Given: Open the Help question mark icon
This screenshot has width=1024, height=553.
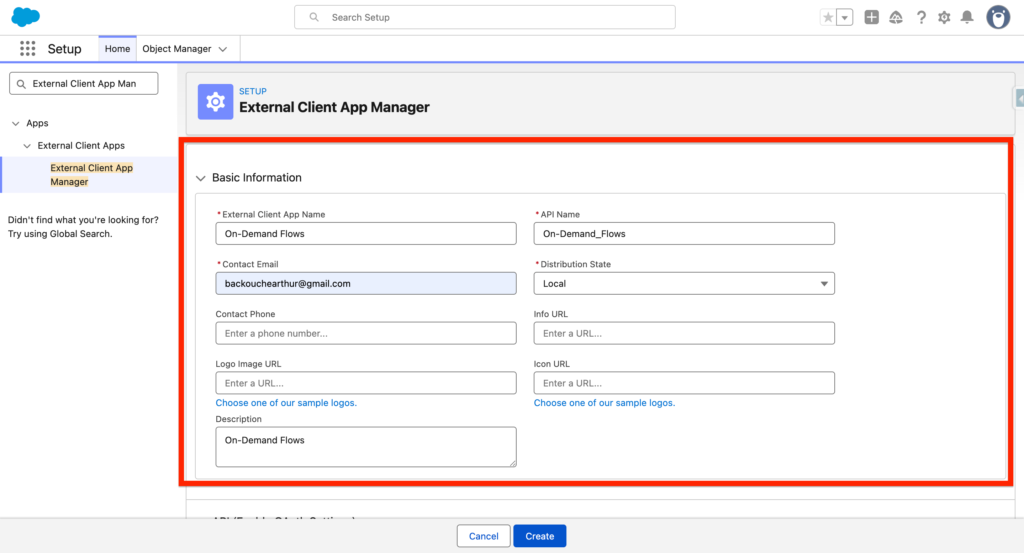Looking at the screenshot, I should point(921,17).
